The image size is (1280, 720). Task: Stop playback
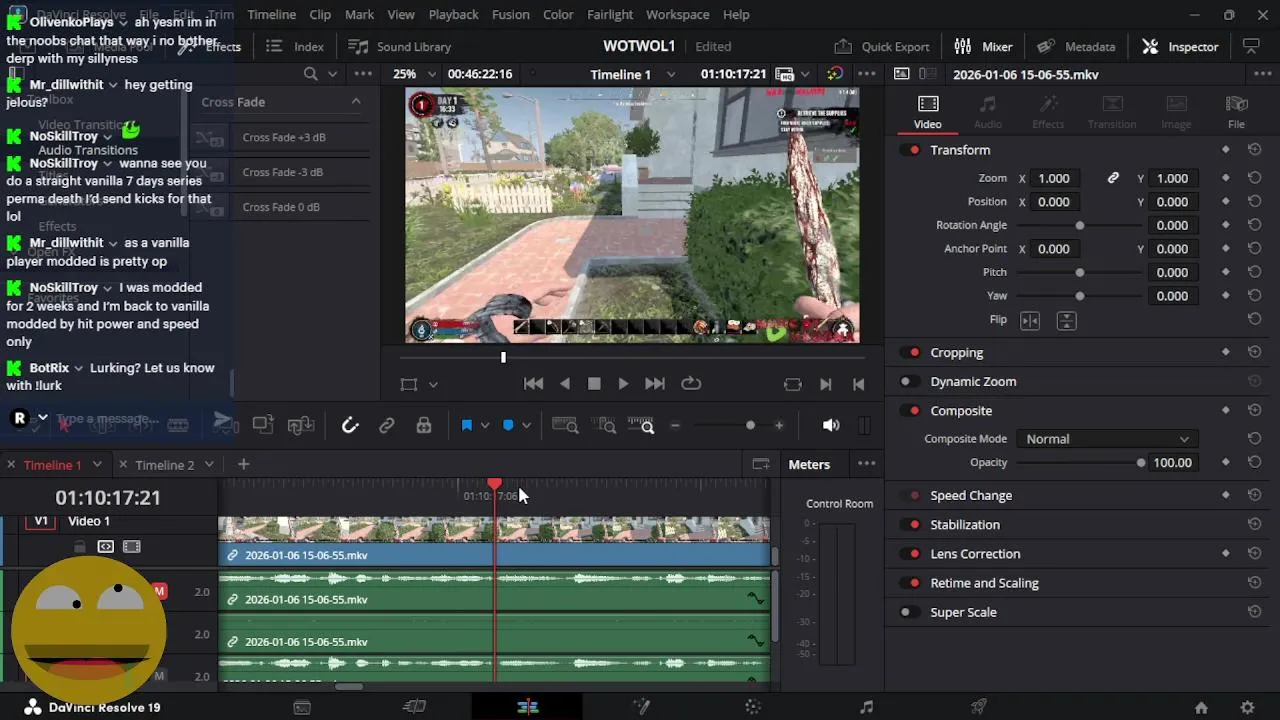tap(594, 384)
